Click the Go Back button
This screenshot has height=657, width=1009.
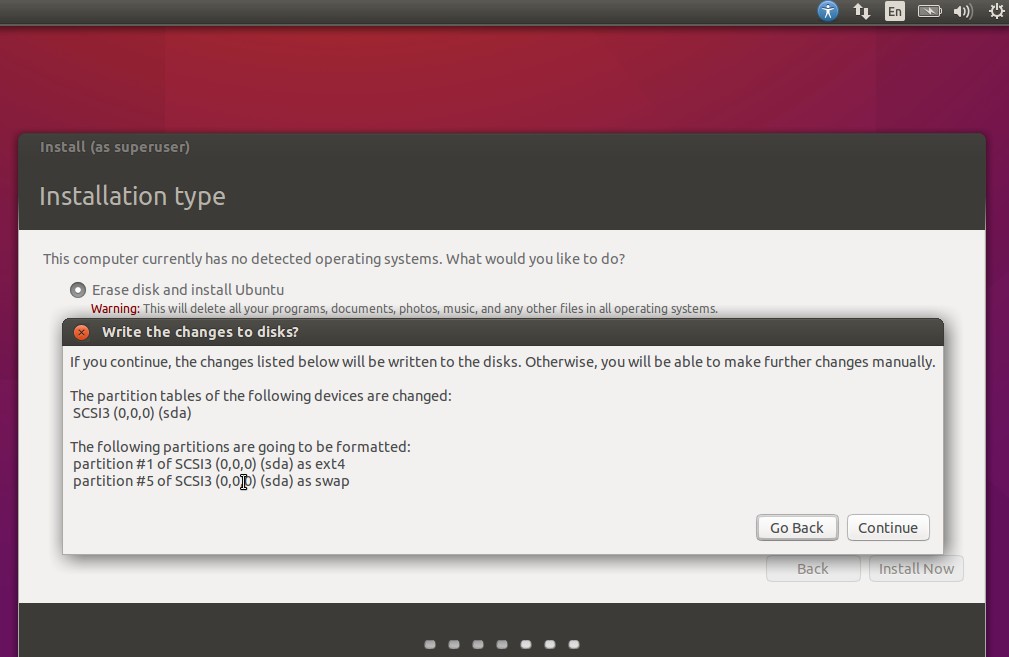pos(797,528)
